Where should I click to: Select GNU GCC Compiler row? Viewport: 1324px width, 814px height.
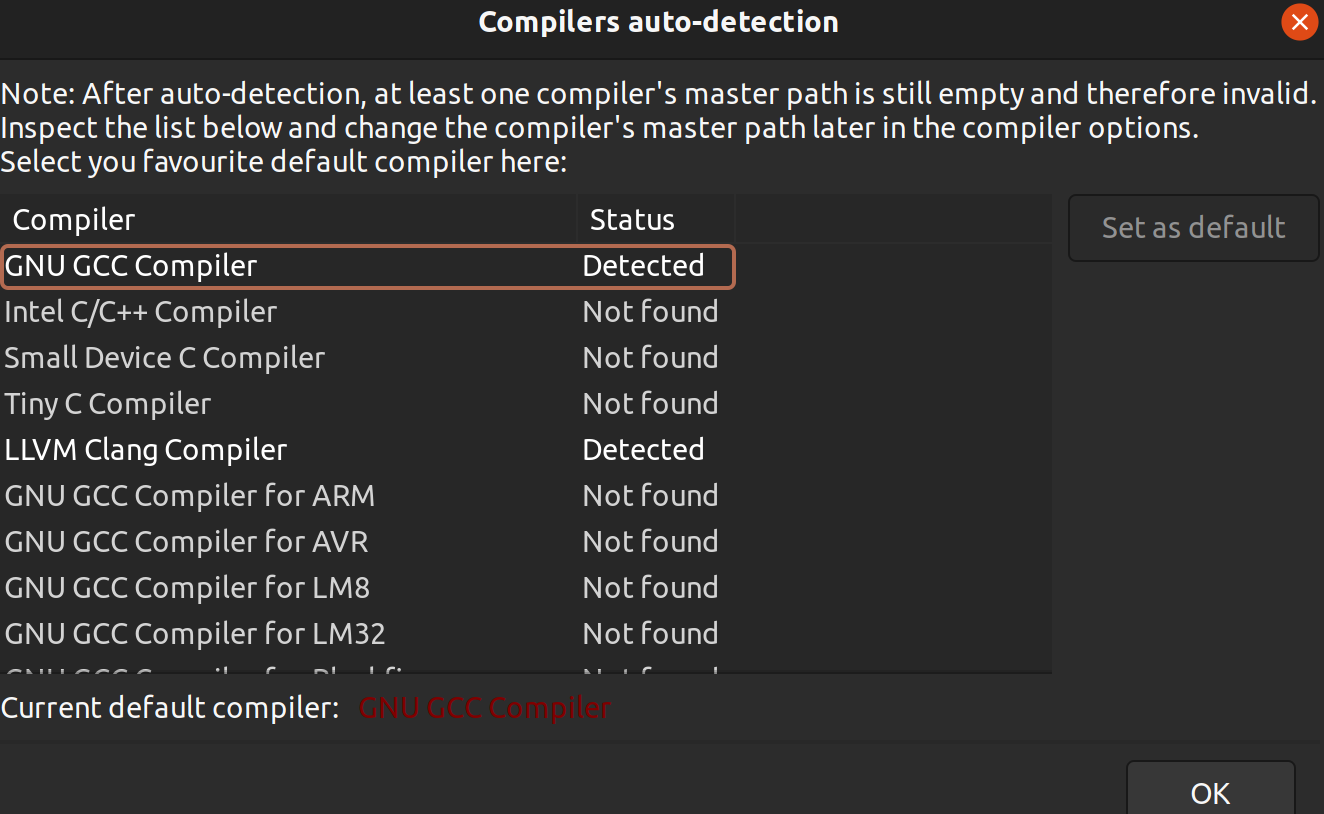131,266
